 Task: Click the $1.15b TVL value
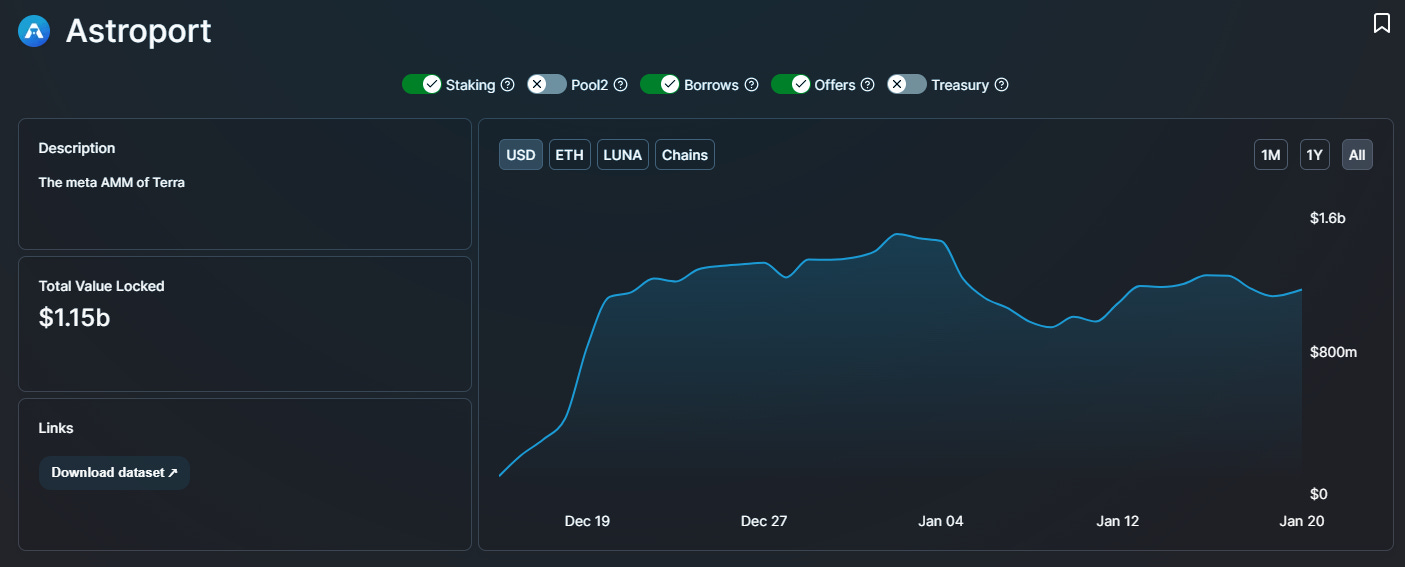pyautogui.click(x=74, y=318)
